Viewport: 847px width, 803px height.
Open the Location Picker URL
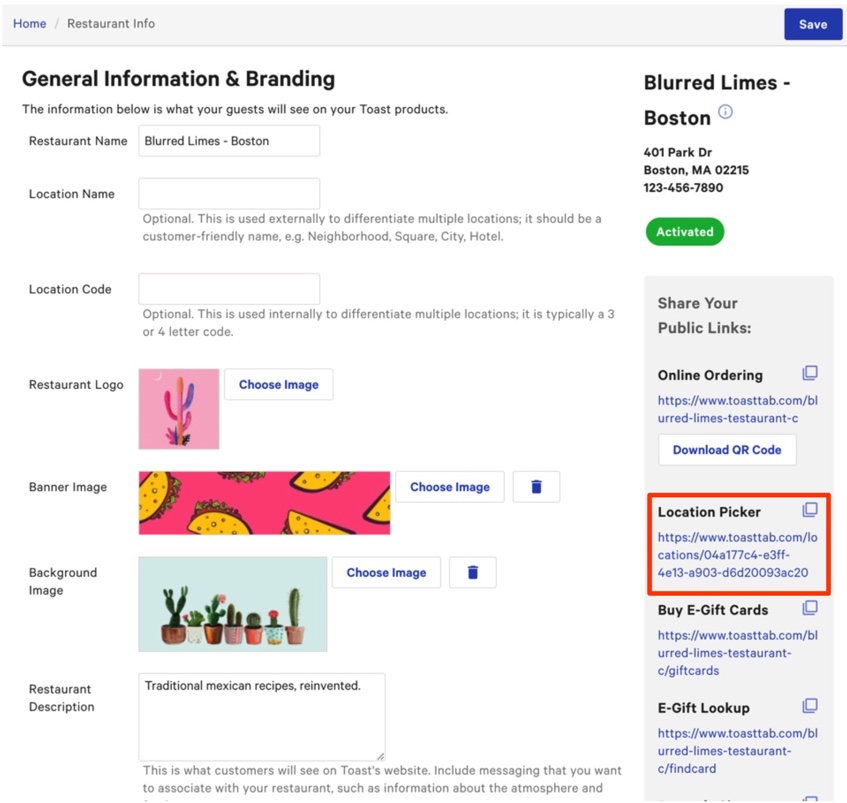737,555
